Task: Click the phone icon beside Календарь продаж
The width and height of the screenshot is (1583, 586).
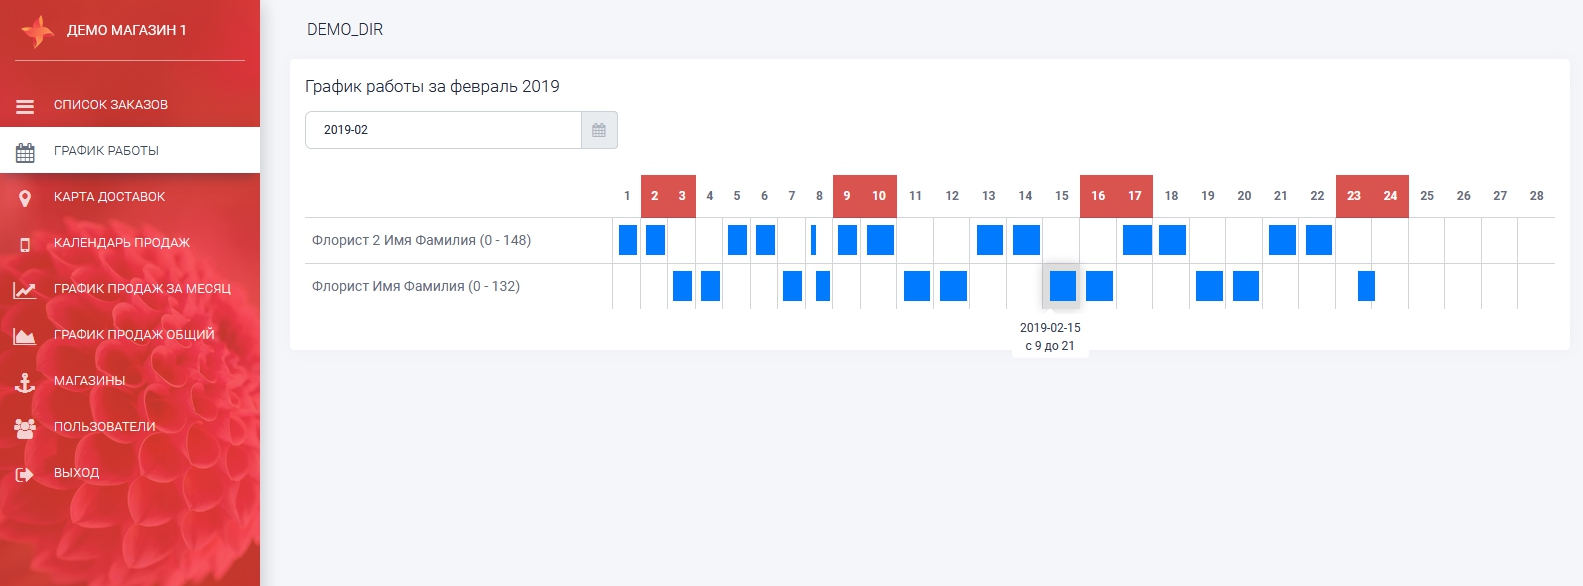Action: pos(25,244)
